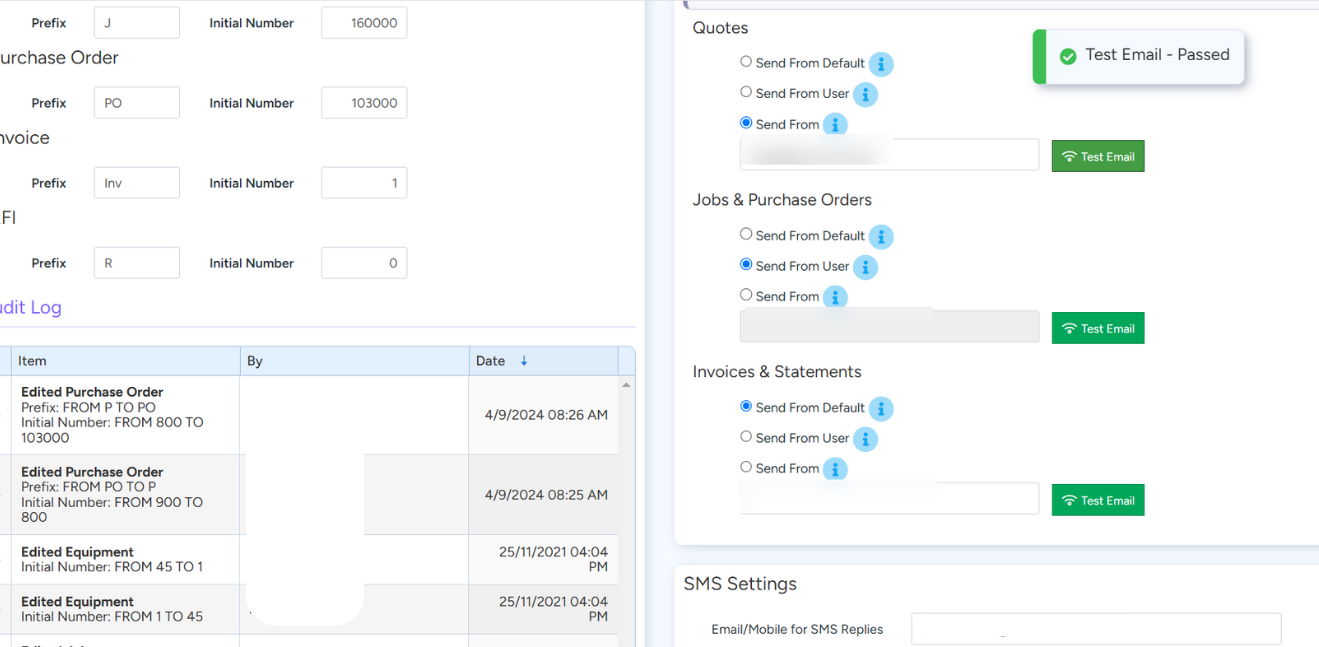This screenshot has width=1319, height=647.
Task: Click info icon beside Quotes Send From User
Action: [865, 95]
